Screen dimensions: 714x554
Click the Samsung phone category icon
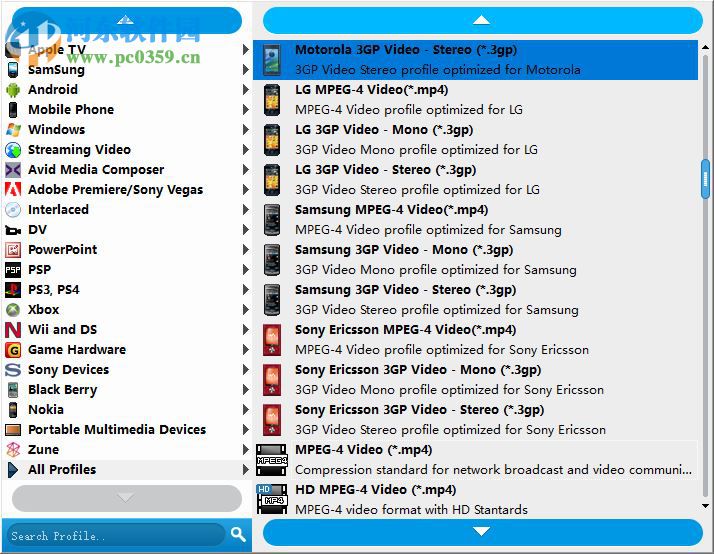click(13, 70)
